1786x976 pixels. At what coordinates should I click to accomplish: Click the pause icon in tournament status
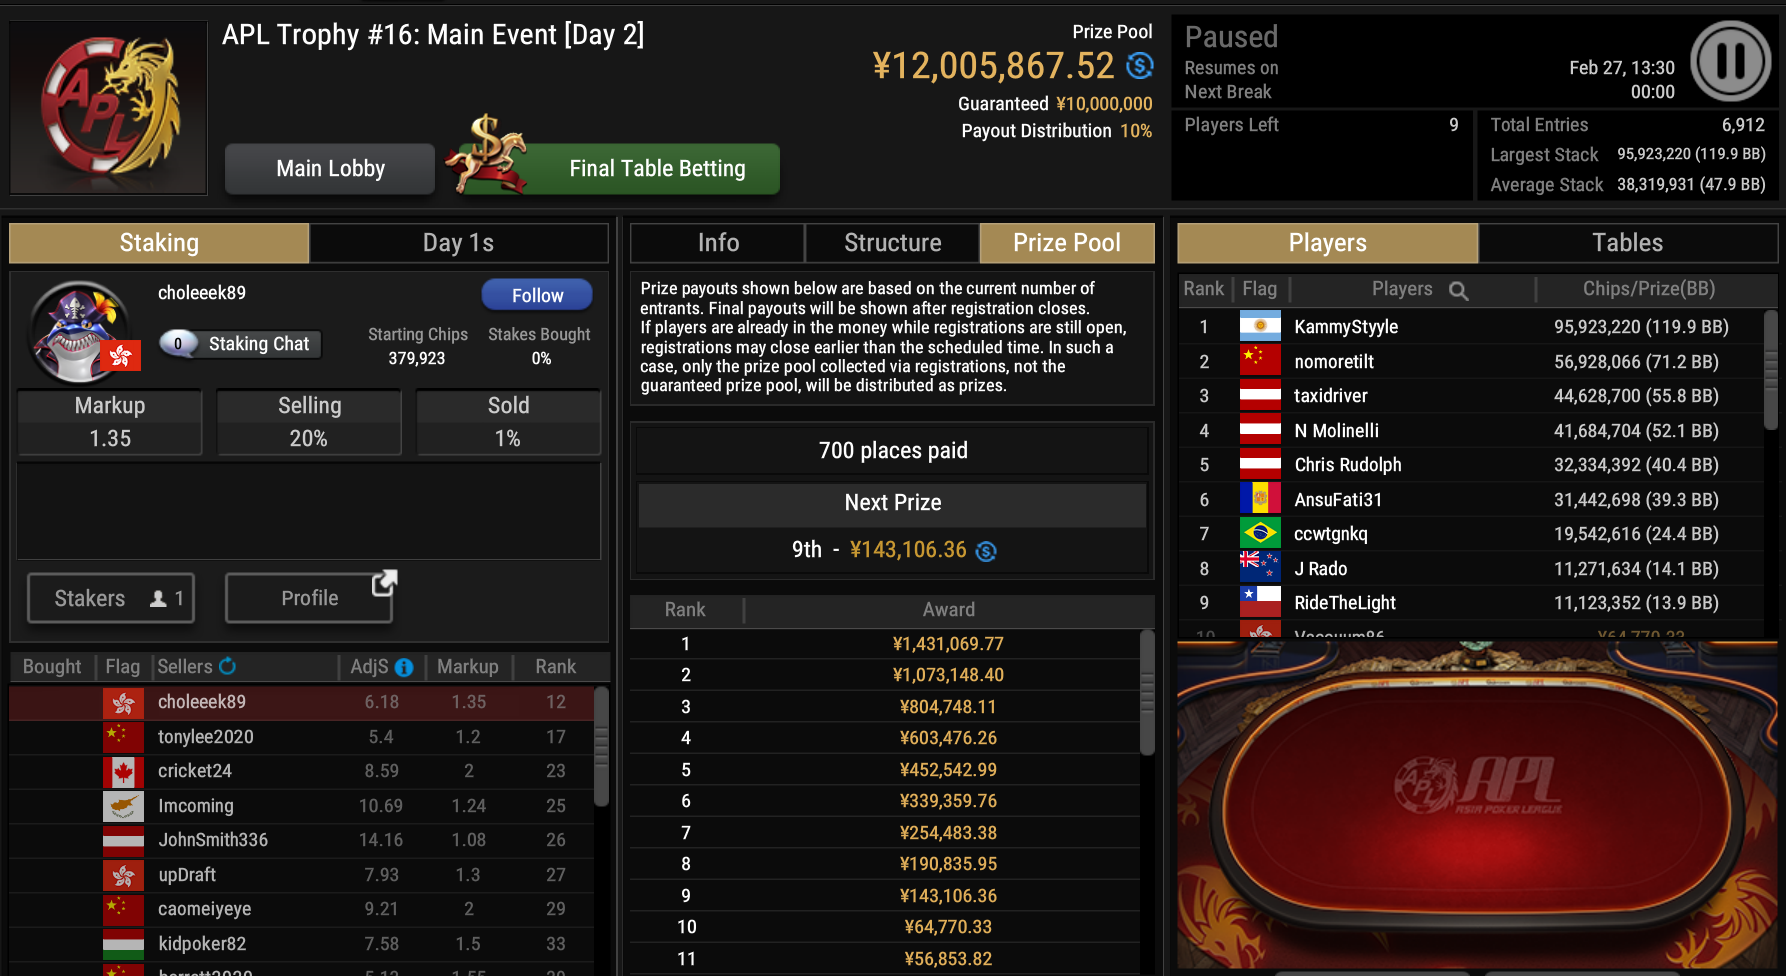point(1731,61)
